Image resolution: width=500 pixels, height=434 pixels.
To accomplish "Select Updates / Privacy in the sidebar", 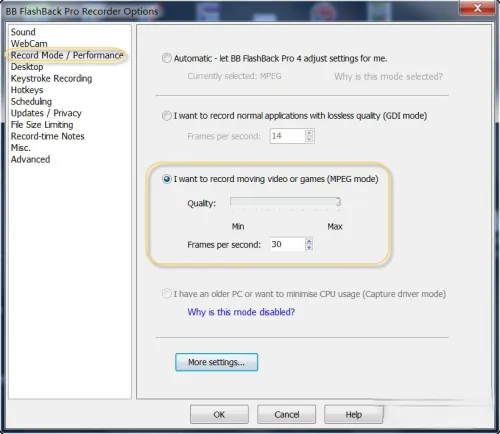I will (x=46, y=113).
